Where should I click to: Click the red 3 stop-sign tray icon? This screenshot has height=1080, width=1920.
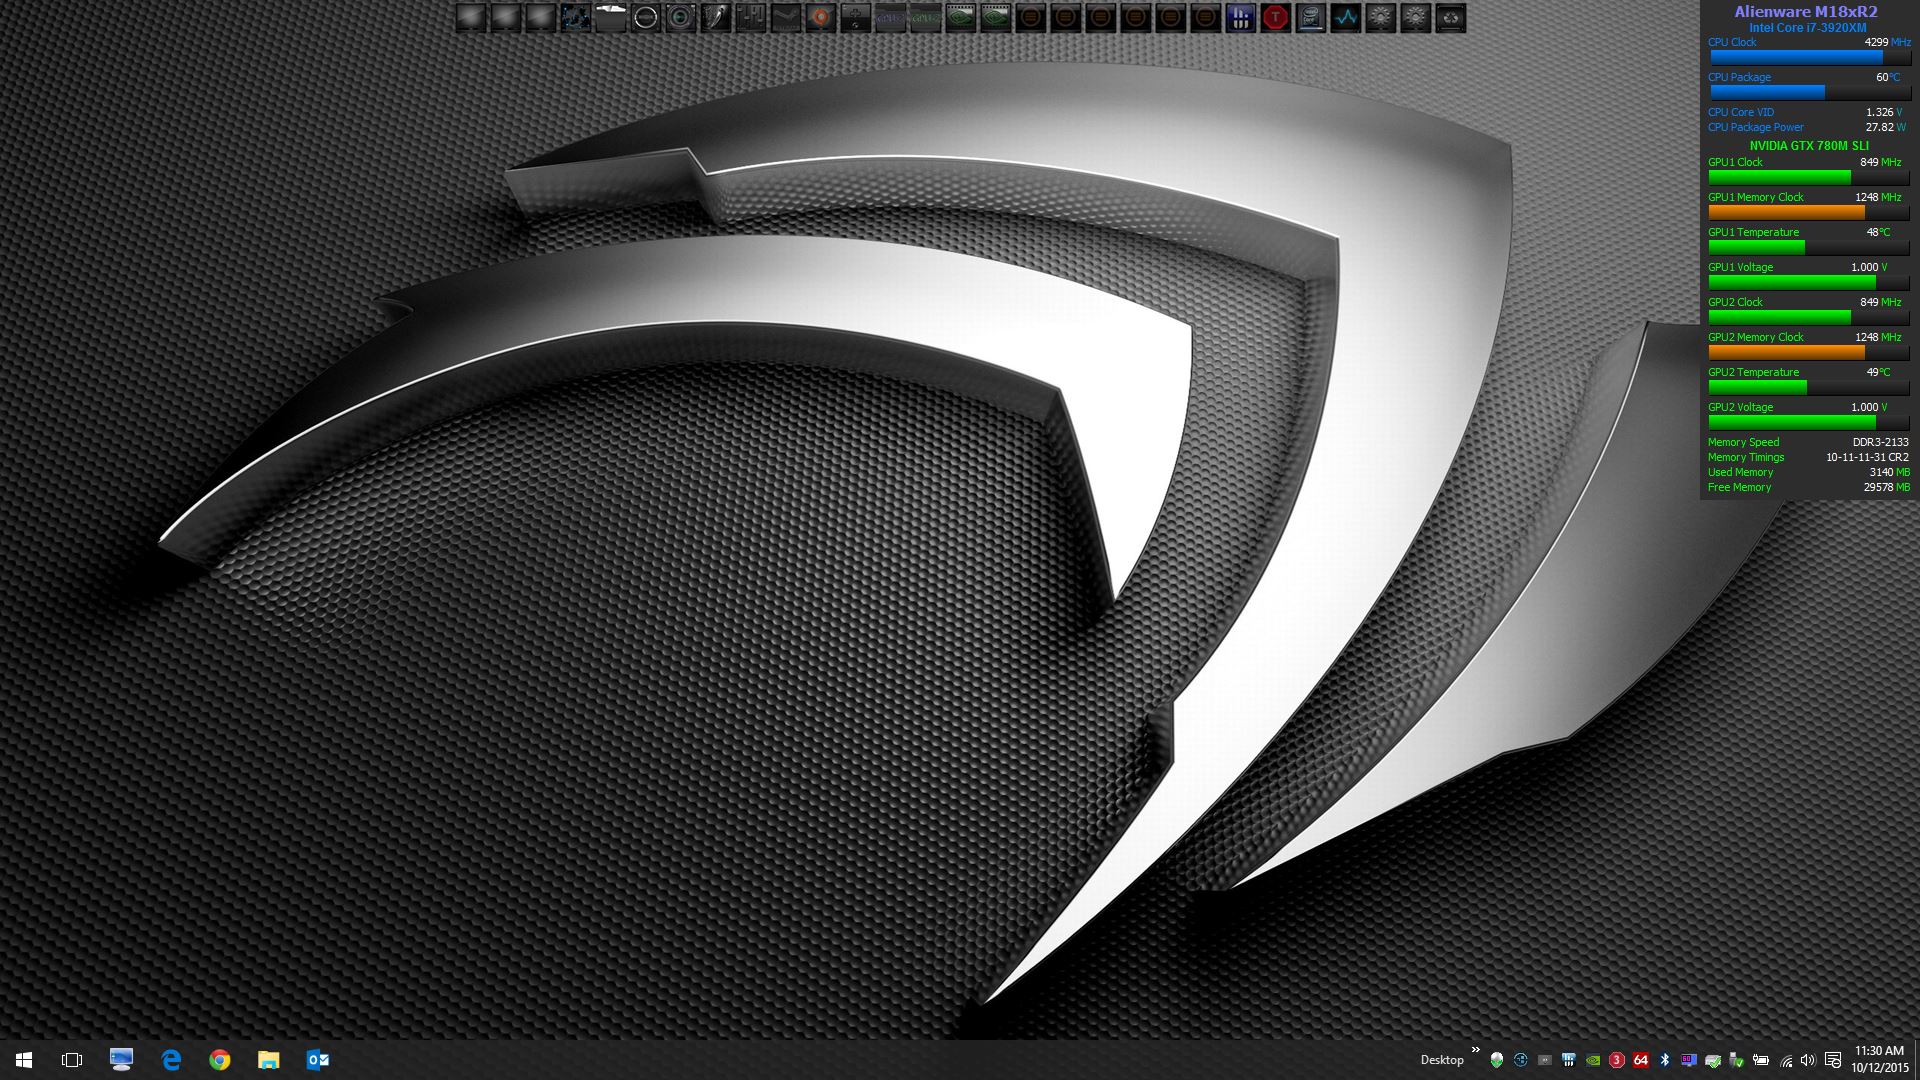1617,1060
